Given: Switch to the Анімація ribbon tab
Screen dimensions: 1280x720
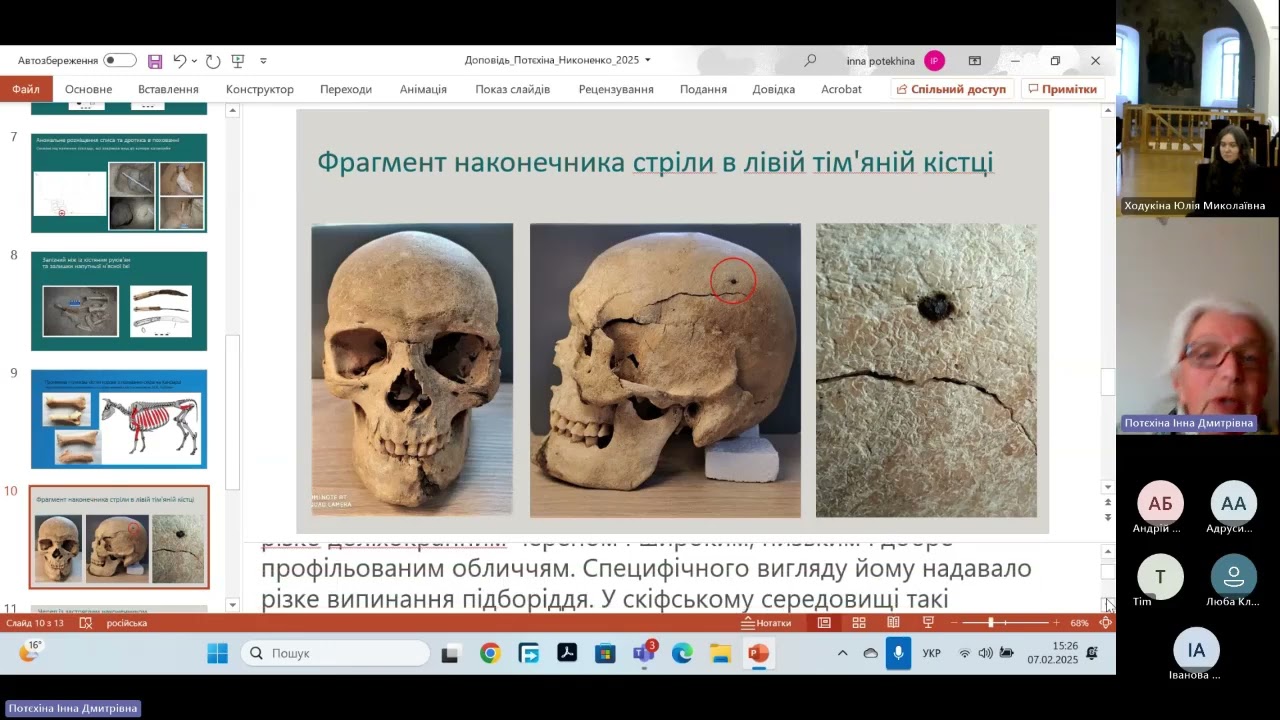Looking at the screenshot, I should tap(423, 89).
